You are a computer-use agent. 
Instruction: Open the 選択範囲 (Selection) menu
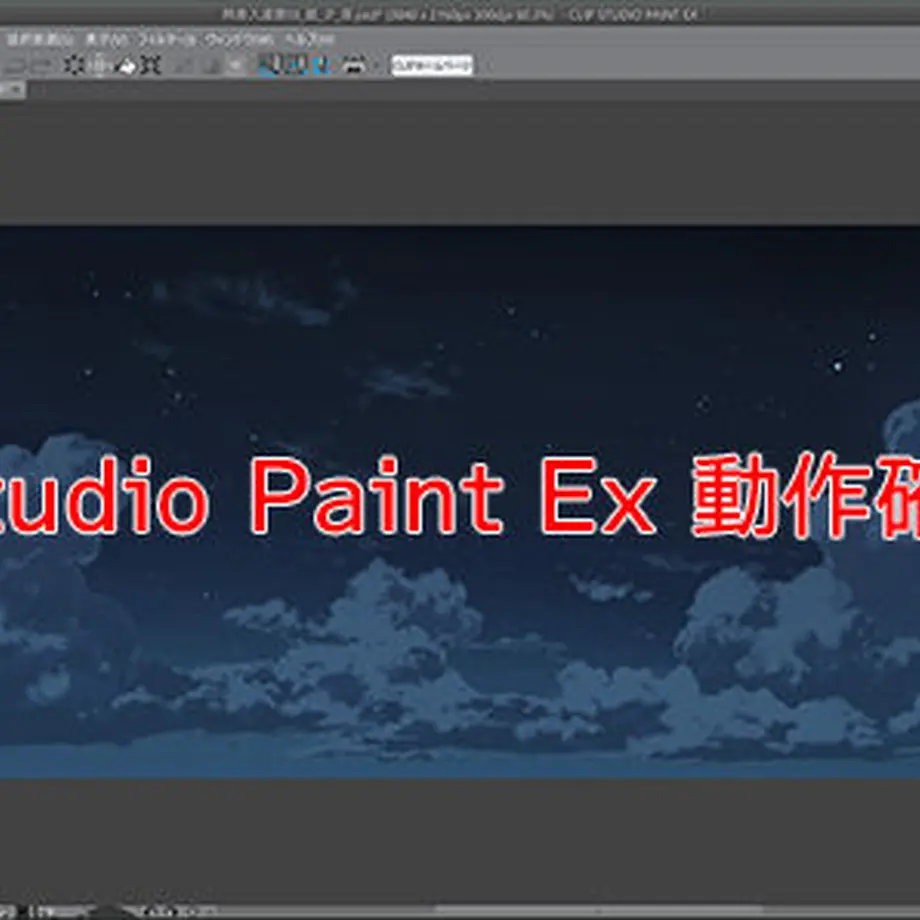pyautogui.click(x=40, y=40)
